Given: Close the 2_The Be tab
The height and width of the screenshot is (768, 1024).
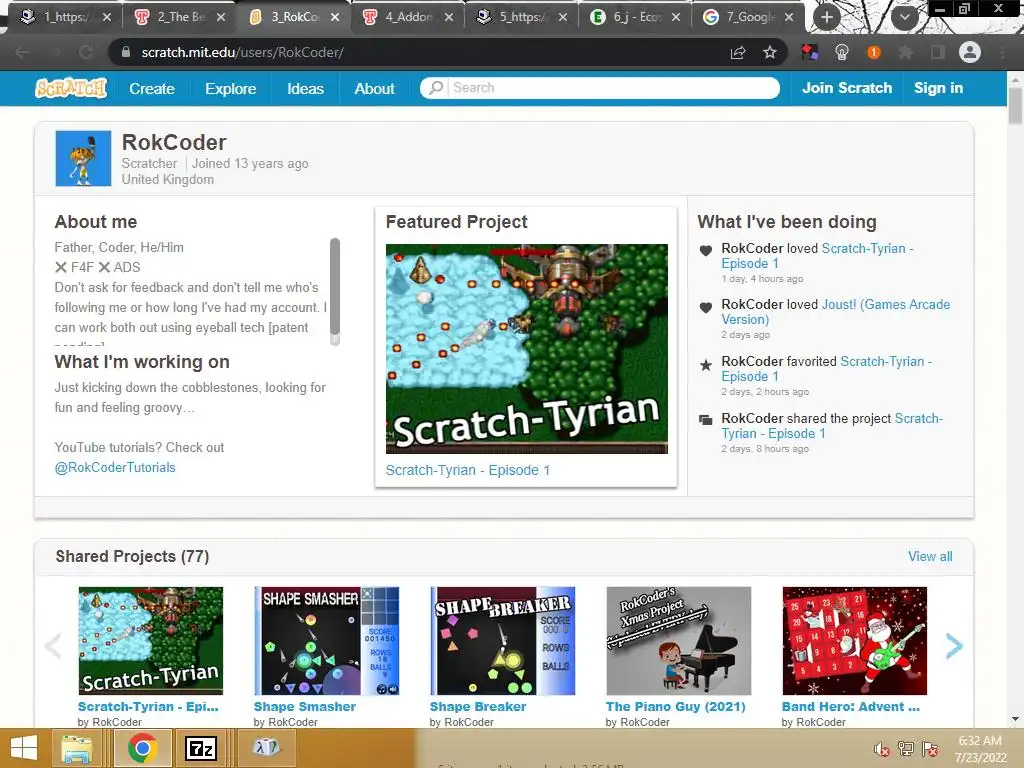Looking at the screenshot, I should pyautogui.click(x=221, y=17).
